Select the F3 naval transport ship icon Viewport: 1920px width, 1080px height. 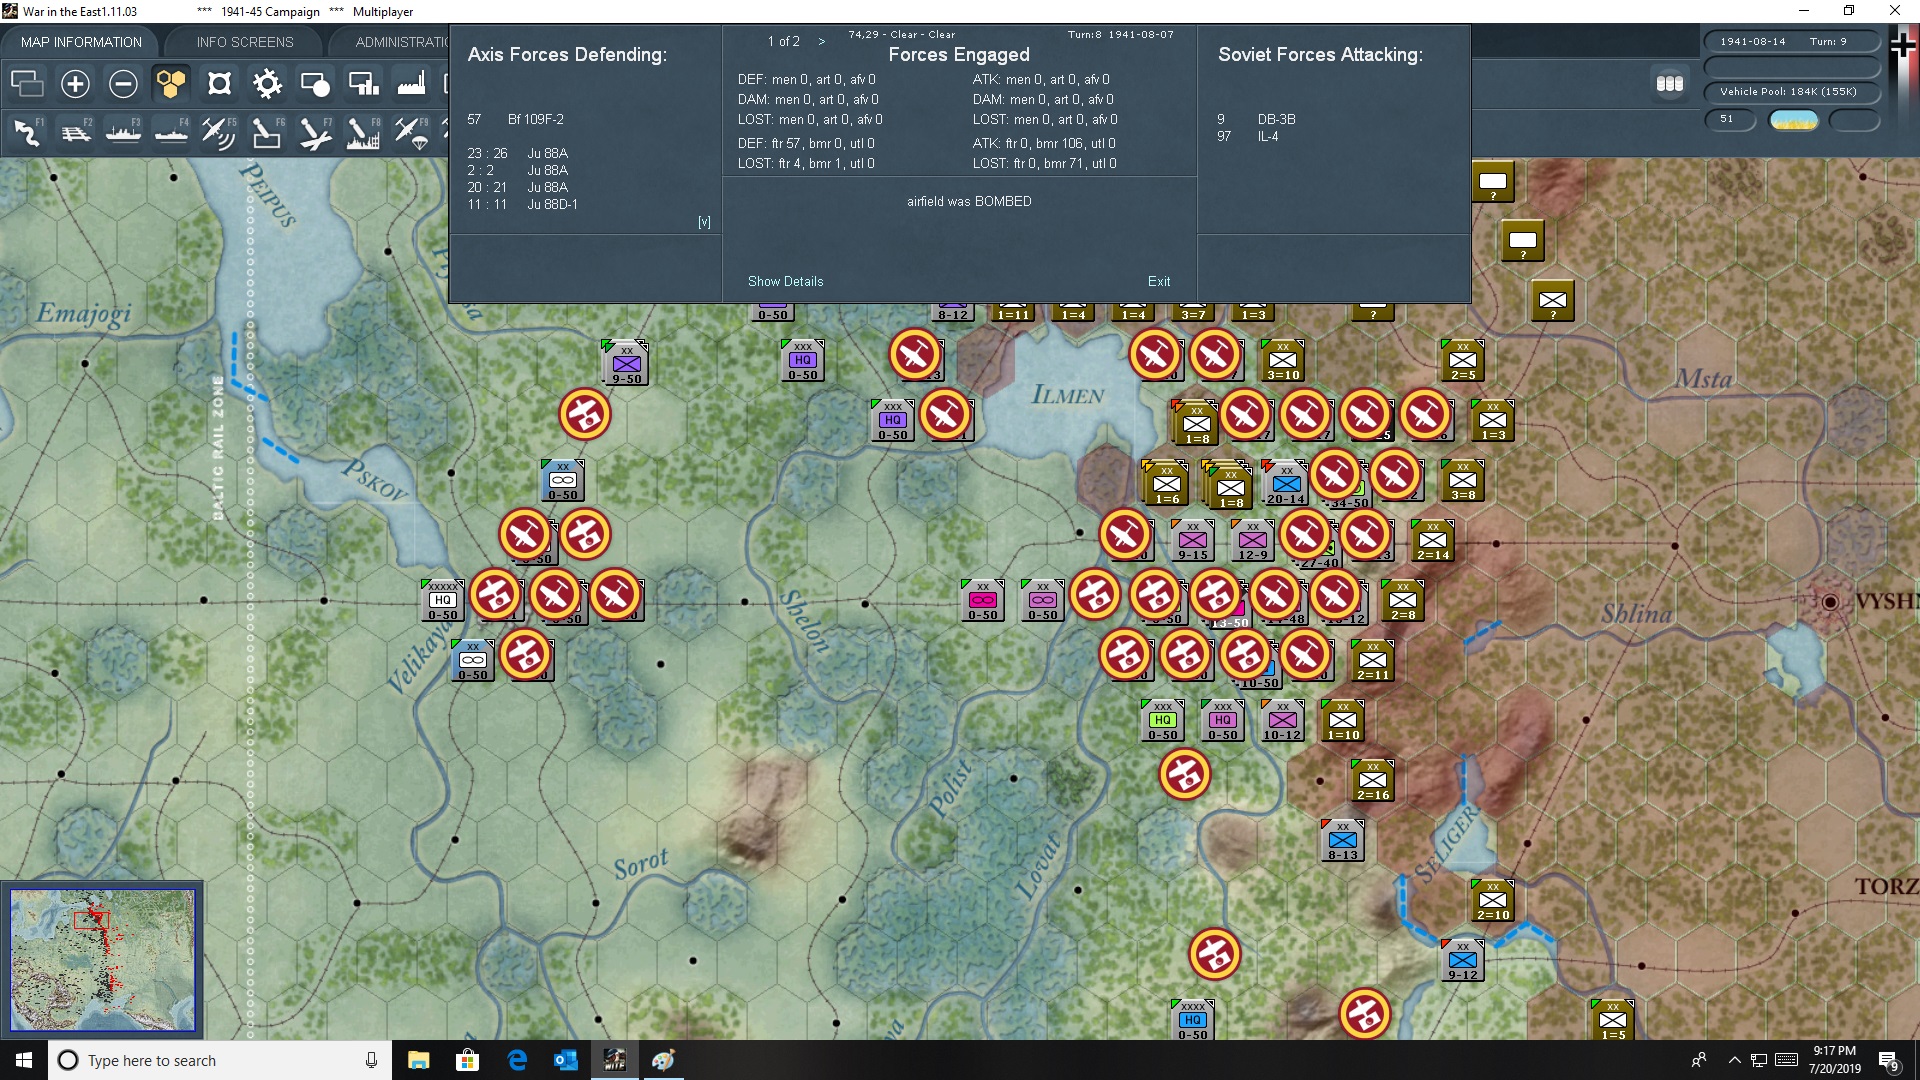(122, 133)
